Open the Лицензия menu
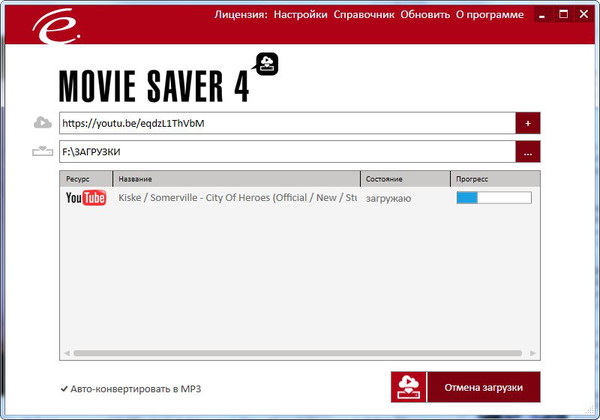This screenshot has width=600, height=420. coord(241,15)
